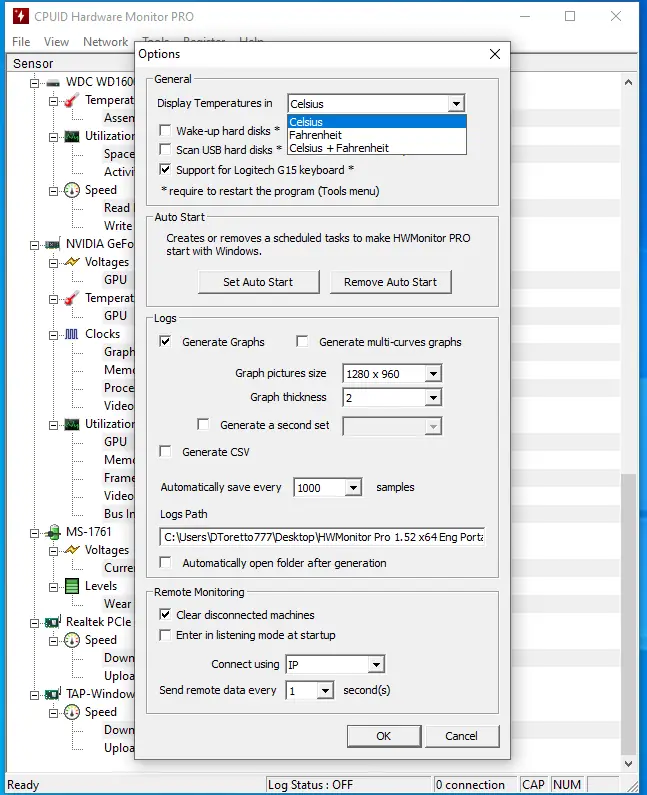The height and width of the screenshot is (795, 647).
Task: Open the File menu
Action: tap(21, 42)
